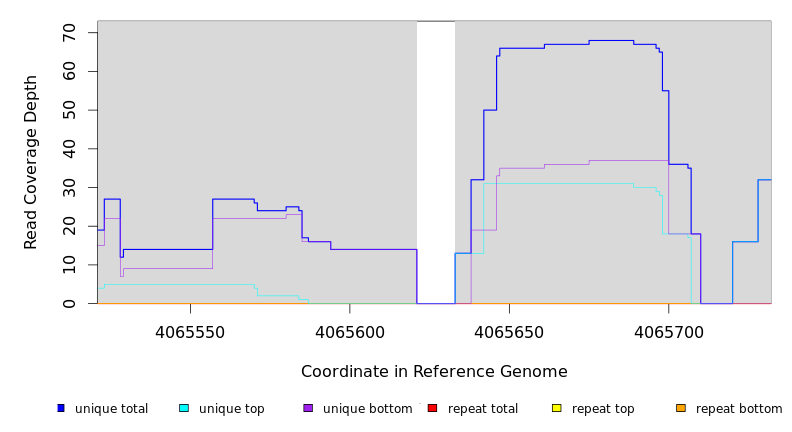Click the red repeat total legend swatch
Image resolution: width=792 pixels, height=432 pixels.
click(x=432, y=408)
